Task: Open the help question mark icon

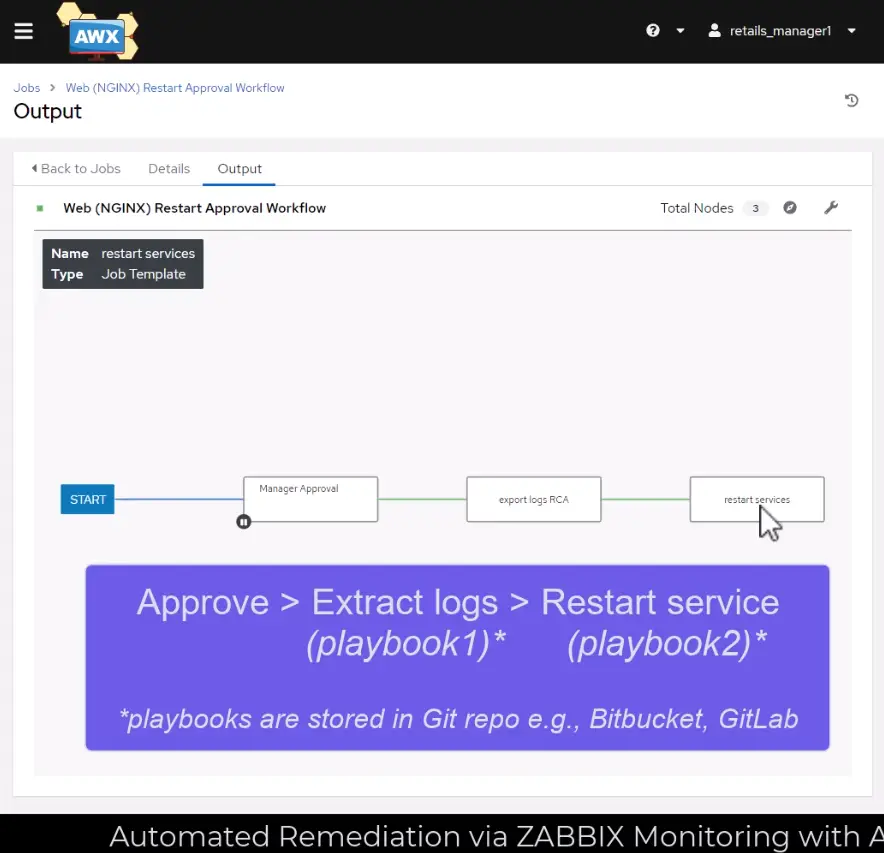Action: [652, 30]
